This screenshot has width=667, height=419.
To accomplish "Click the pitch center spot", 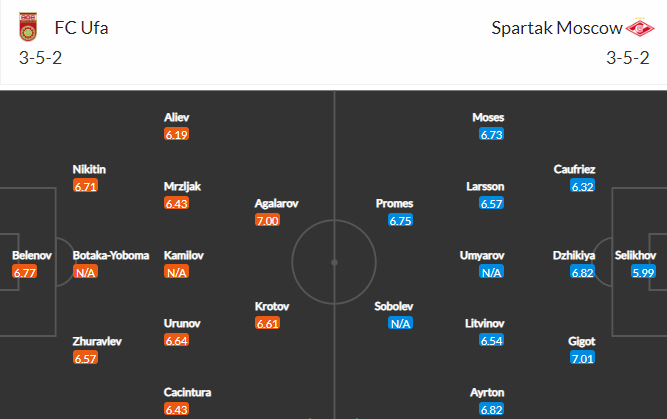I will pyautogui.click(x=334, y=262).
